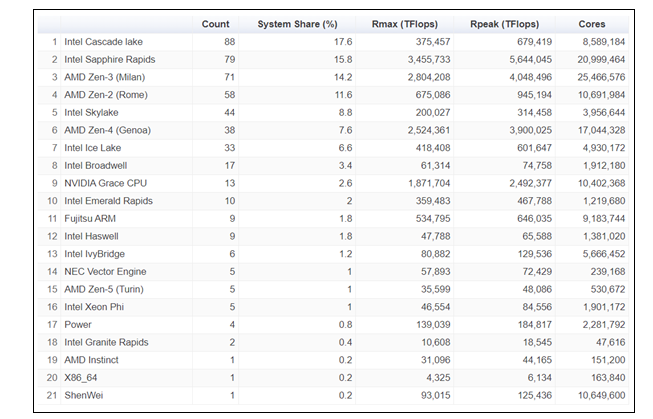Select the NVIDIA Grace CPU row name
Image resolution: width=653 pixels, height=419 pixels.
tap(105, 183)
